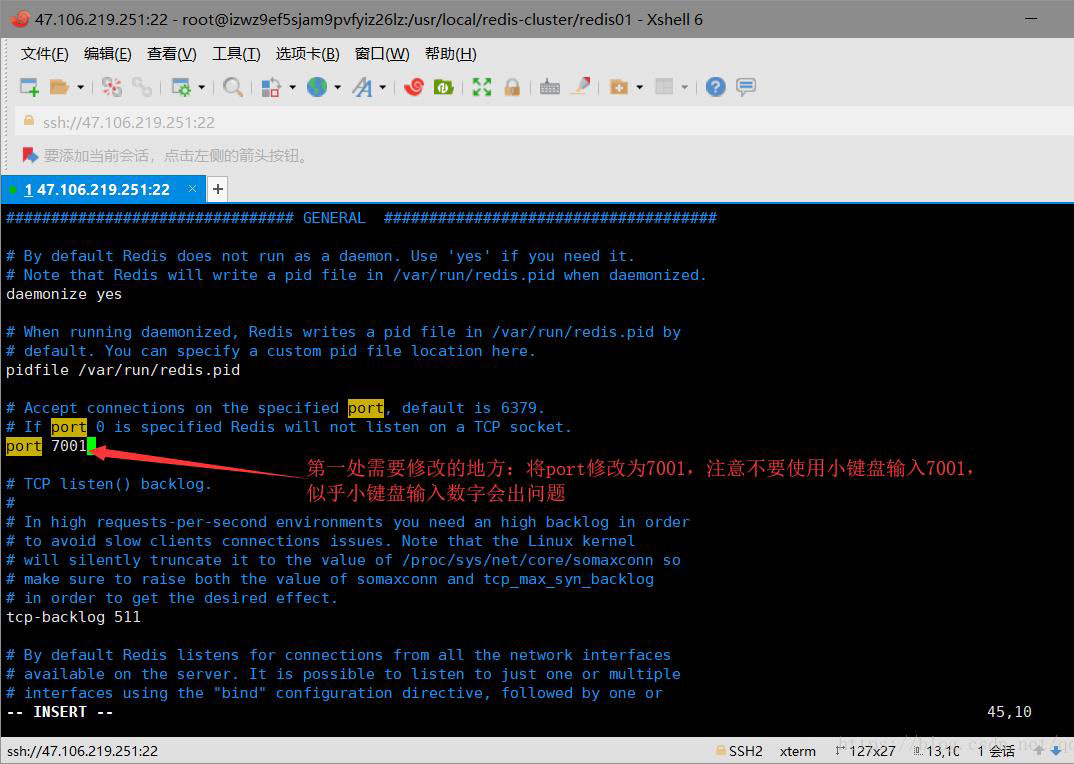Click the Font toolbar icon
The width and height of the screenshot is (1074, 764).
coord(362,87)
